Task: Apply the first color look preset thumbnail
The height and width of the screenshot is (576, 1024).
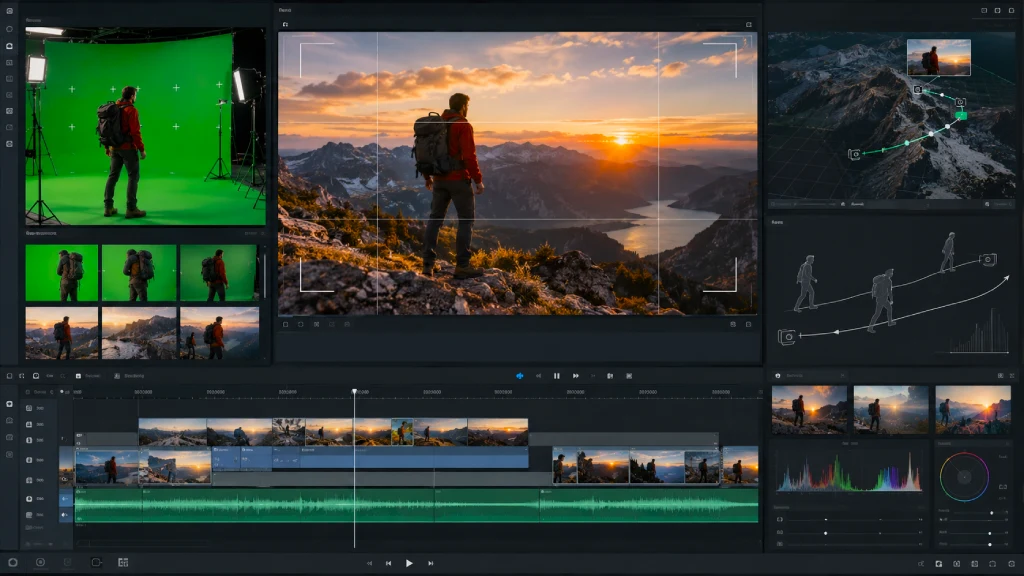Action: (x=809, y=409)
